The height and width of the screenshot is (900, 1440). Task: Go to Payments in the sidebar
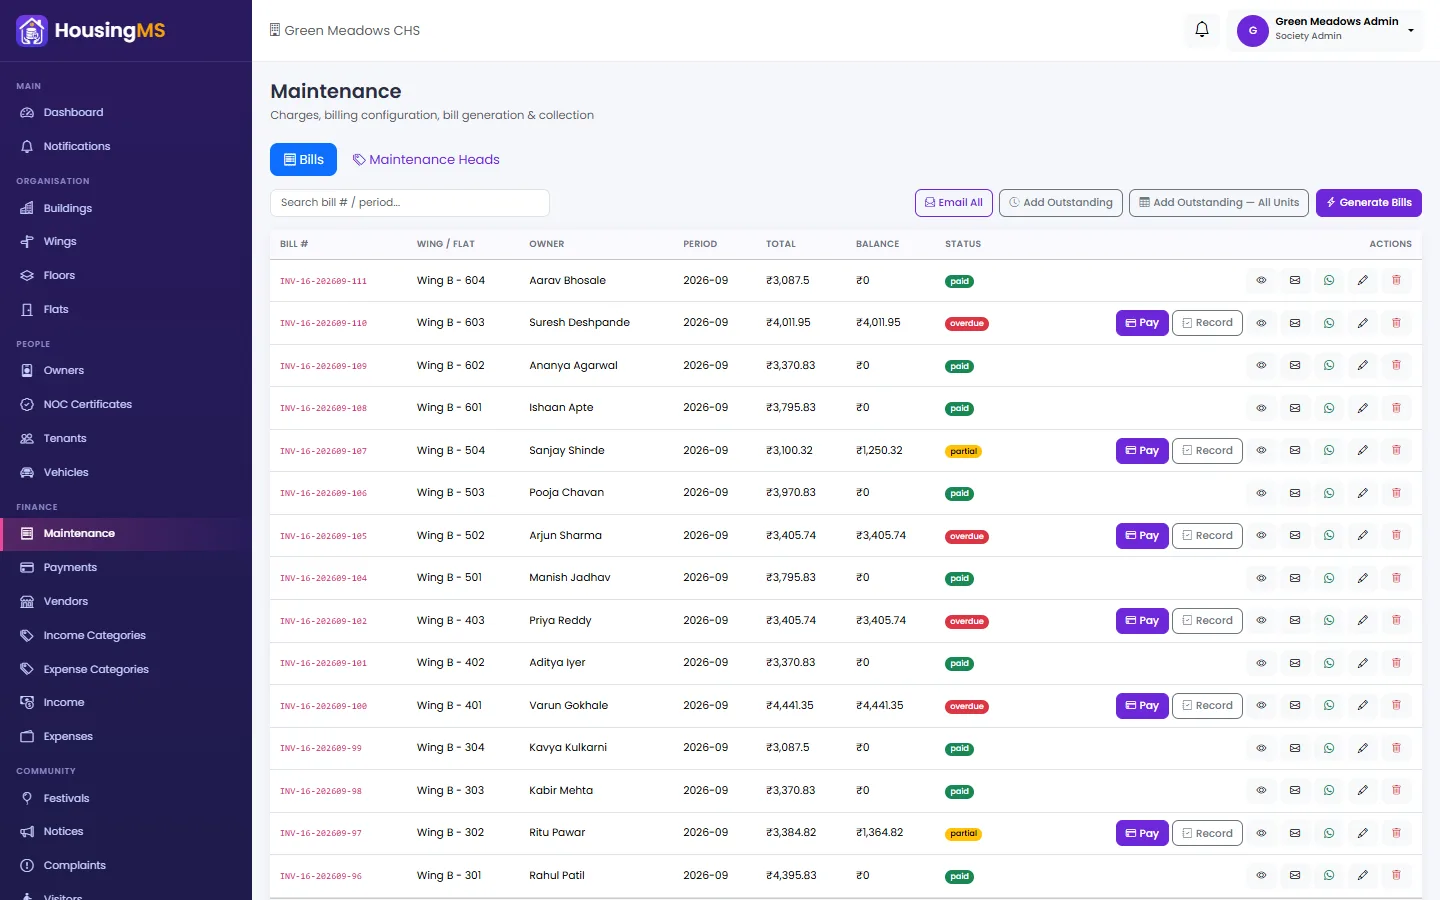(126, 568)
